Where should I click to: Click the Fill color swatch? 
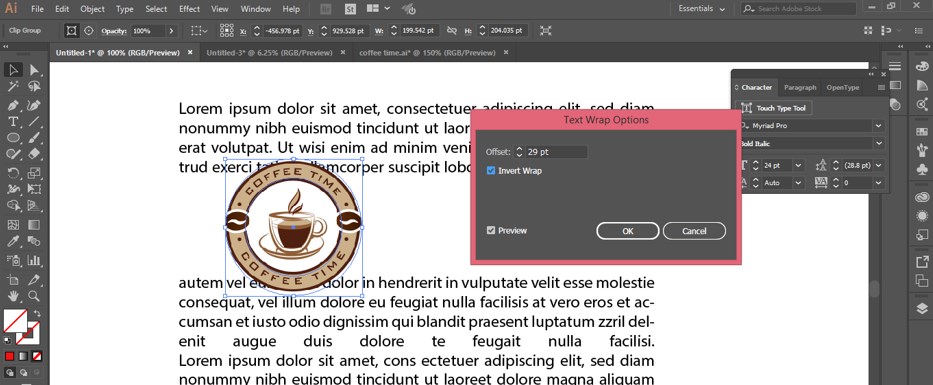(15, 321)
